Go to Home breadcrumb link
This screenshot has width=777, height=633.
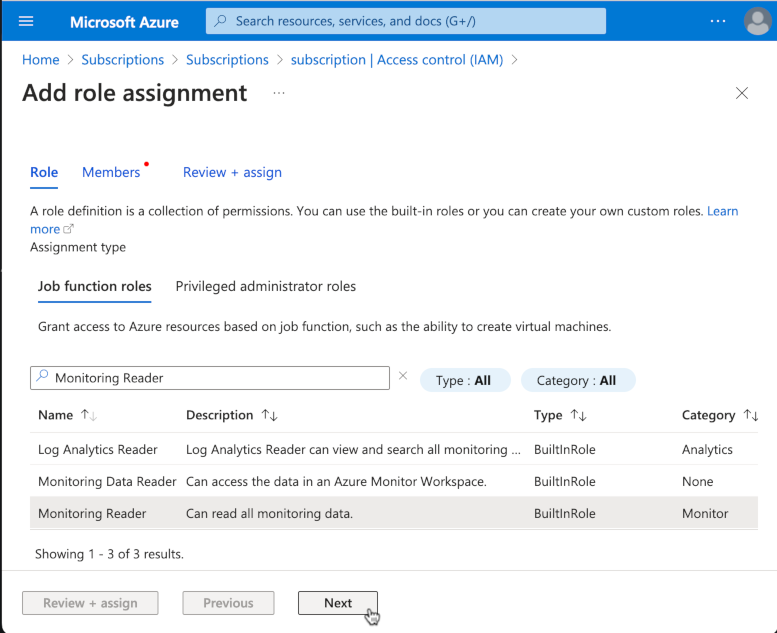40,60
